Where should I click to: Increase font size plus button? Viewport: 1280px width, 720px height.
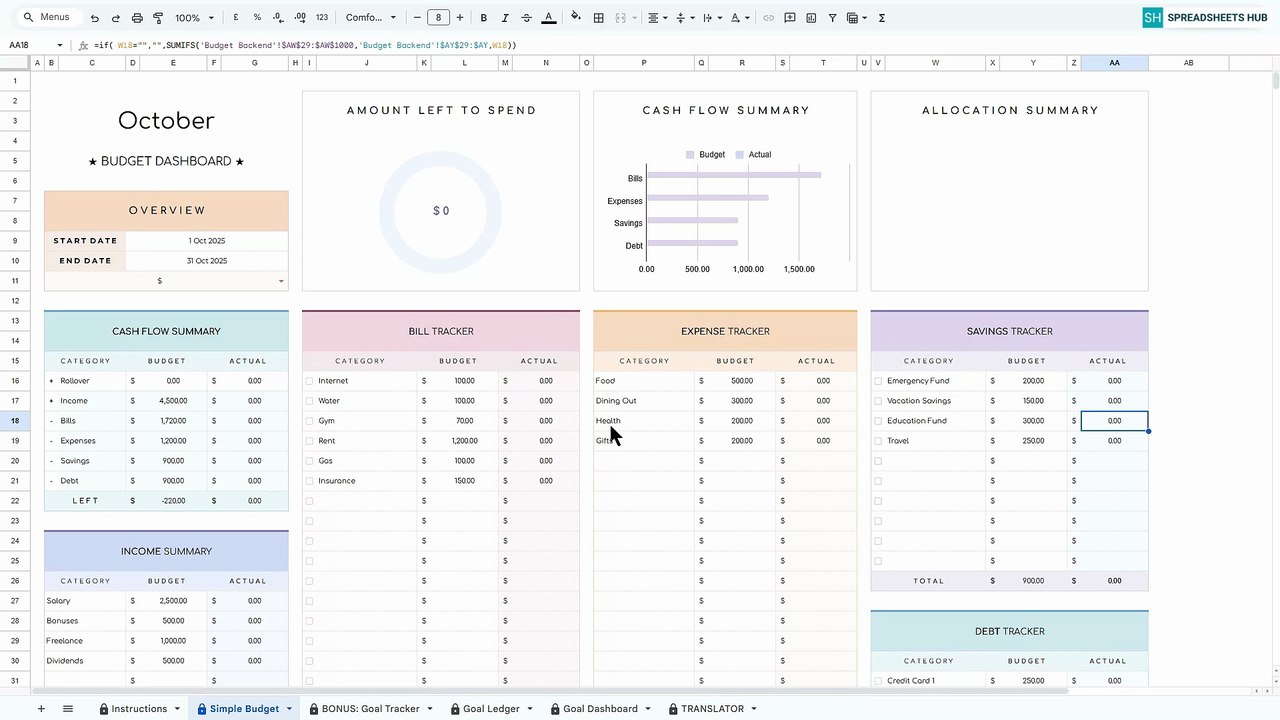[460, 18]
